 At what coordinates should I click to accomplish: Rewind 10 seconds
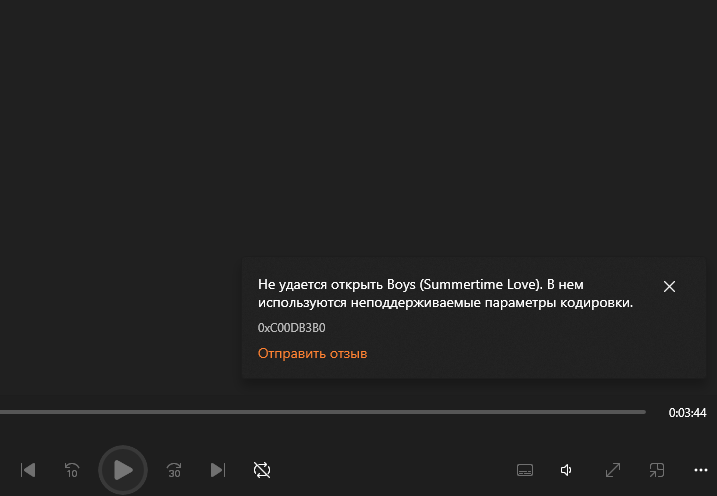pos(72,470)
